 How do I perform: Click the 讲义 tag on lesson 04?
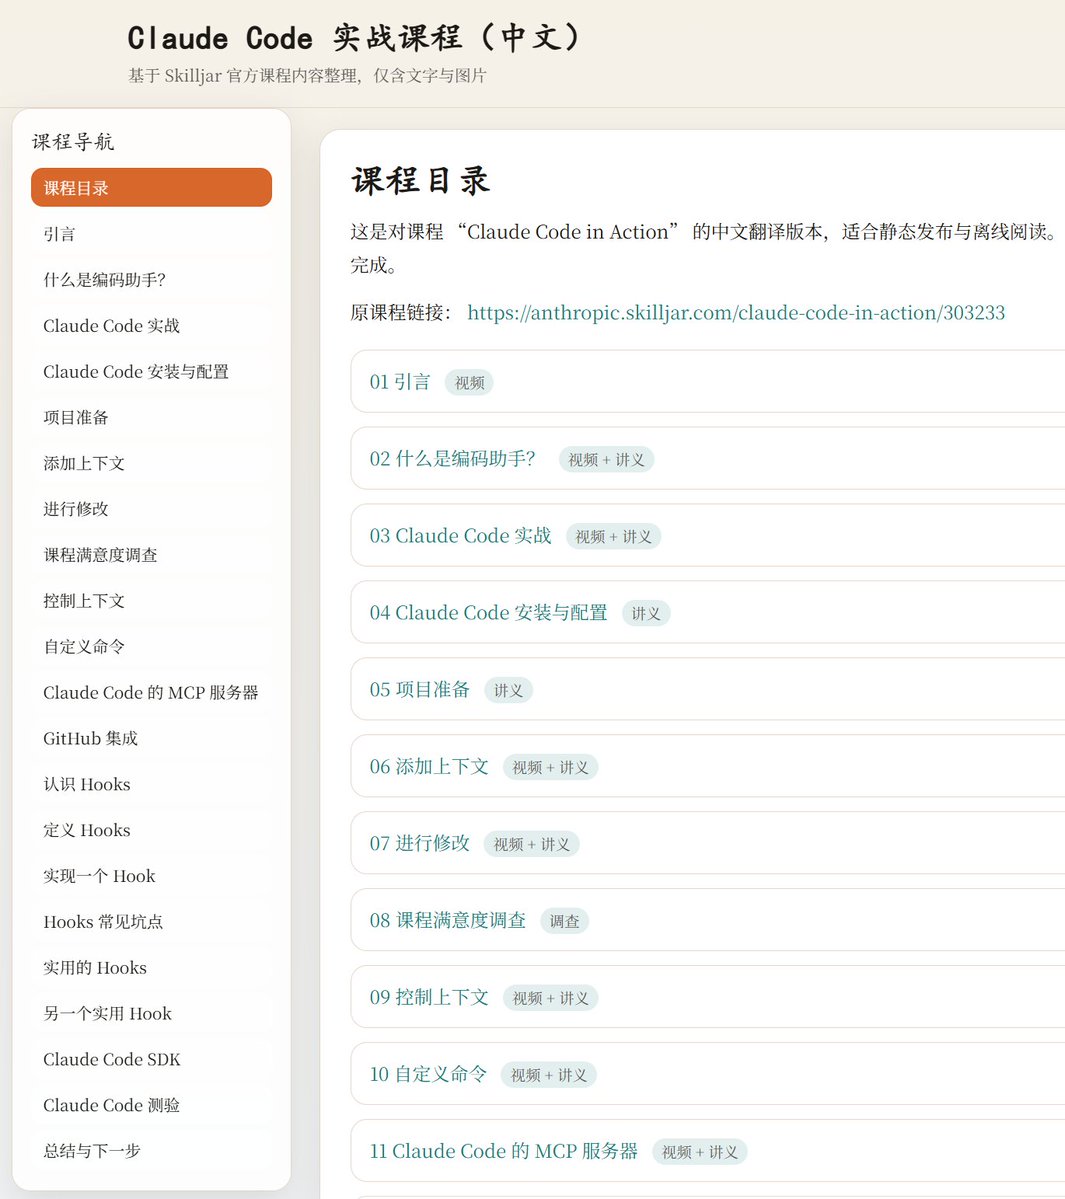[646, 613]
